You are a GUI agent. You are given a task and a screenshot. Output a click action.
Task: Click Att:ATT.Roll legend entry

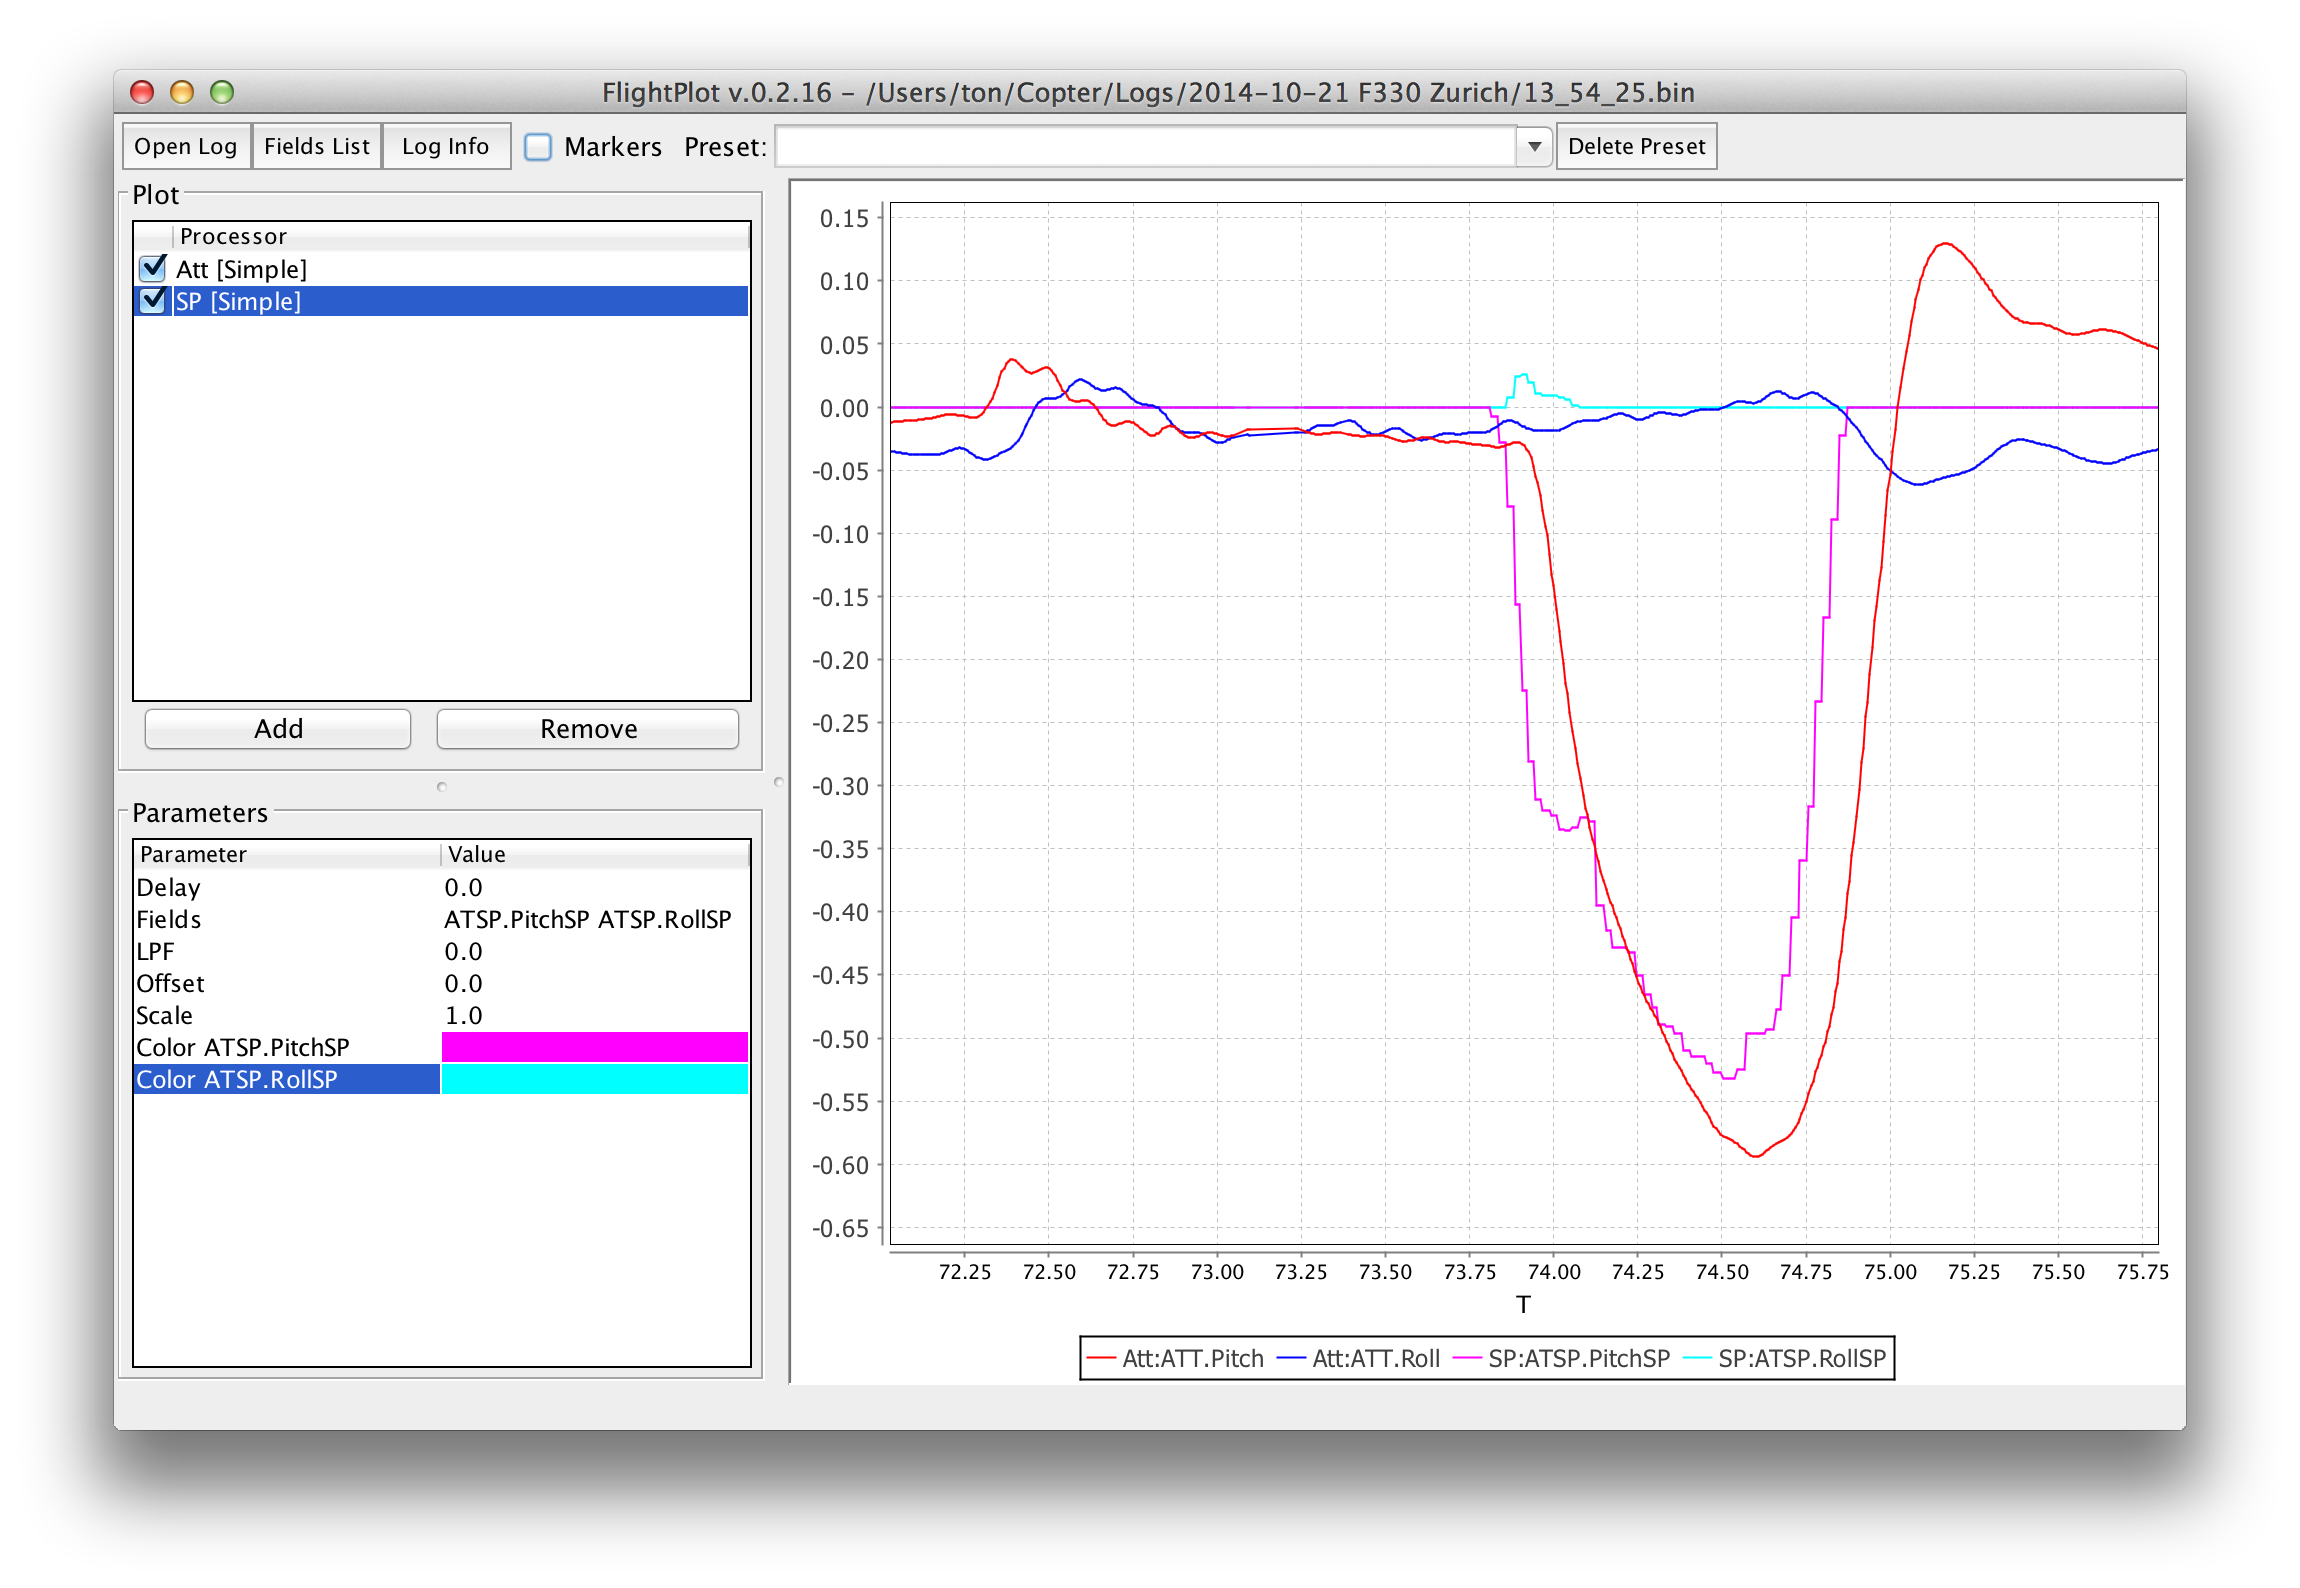click(1360, 1358)
